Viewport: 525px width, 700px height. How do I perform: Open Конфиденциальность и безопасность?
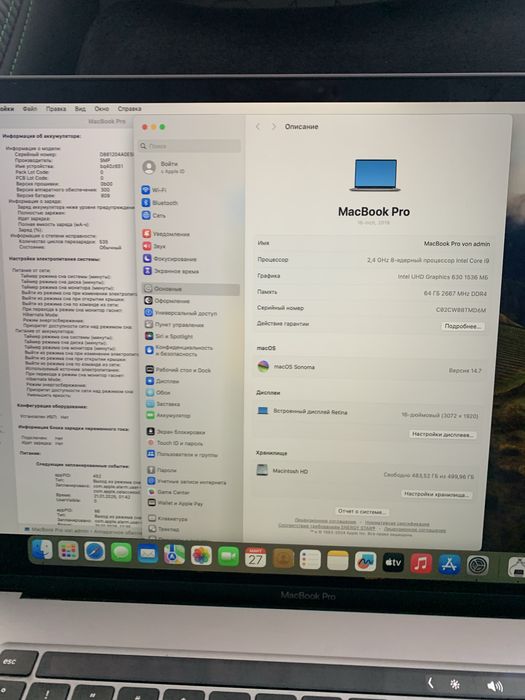pyautogui.click(x=179, y=350)
